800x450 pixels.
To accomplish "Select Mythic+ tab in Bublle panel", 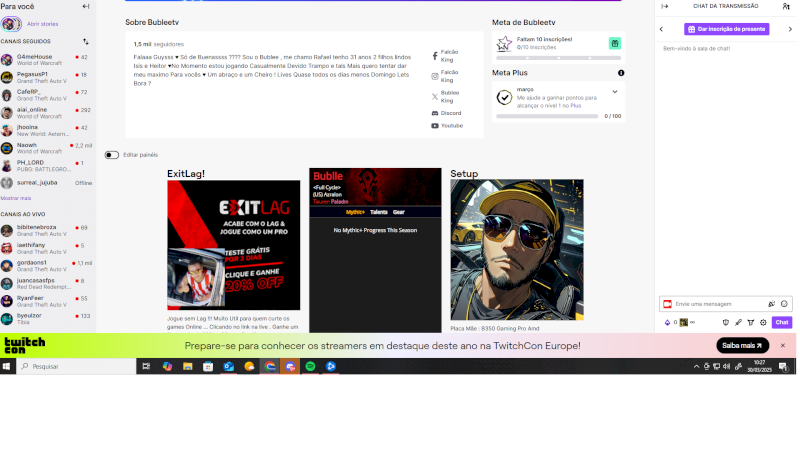I will (355, 212).
